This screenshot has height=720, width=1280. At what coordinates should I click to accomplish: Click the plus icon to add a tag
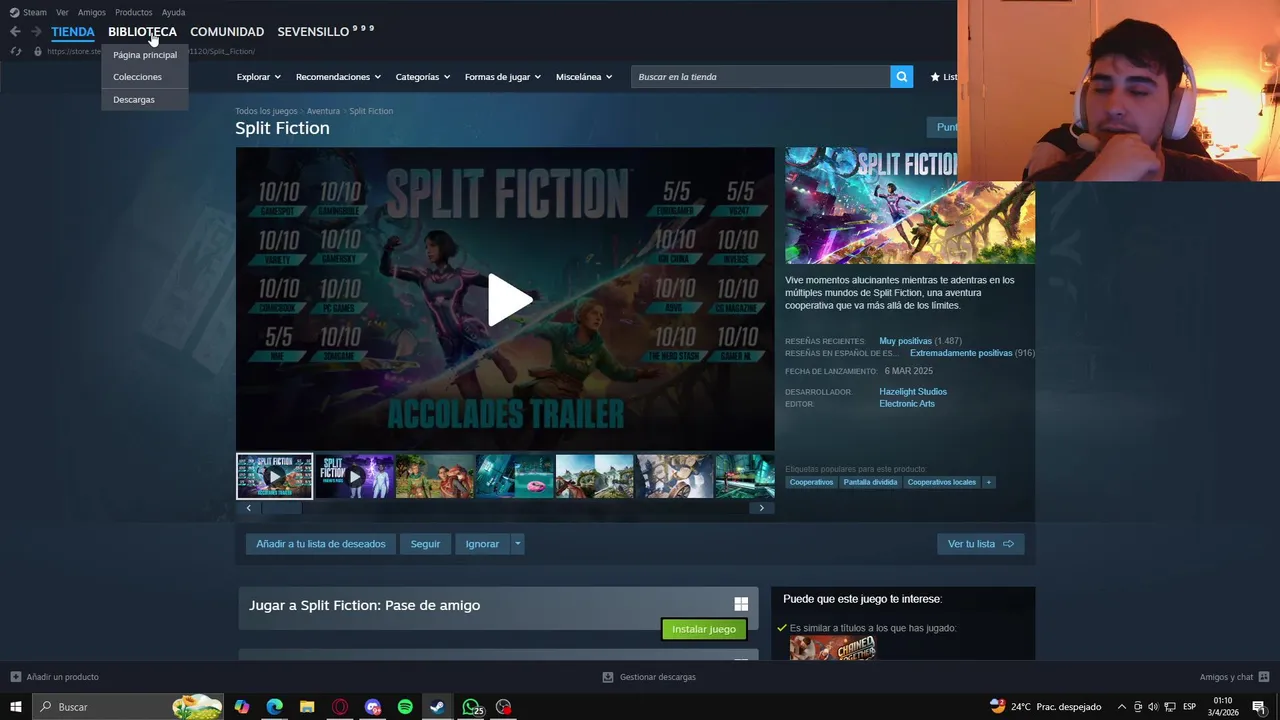click(989, 482)
